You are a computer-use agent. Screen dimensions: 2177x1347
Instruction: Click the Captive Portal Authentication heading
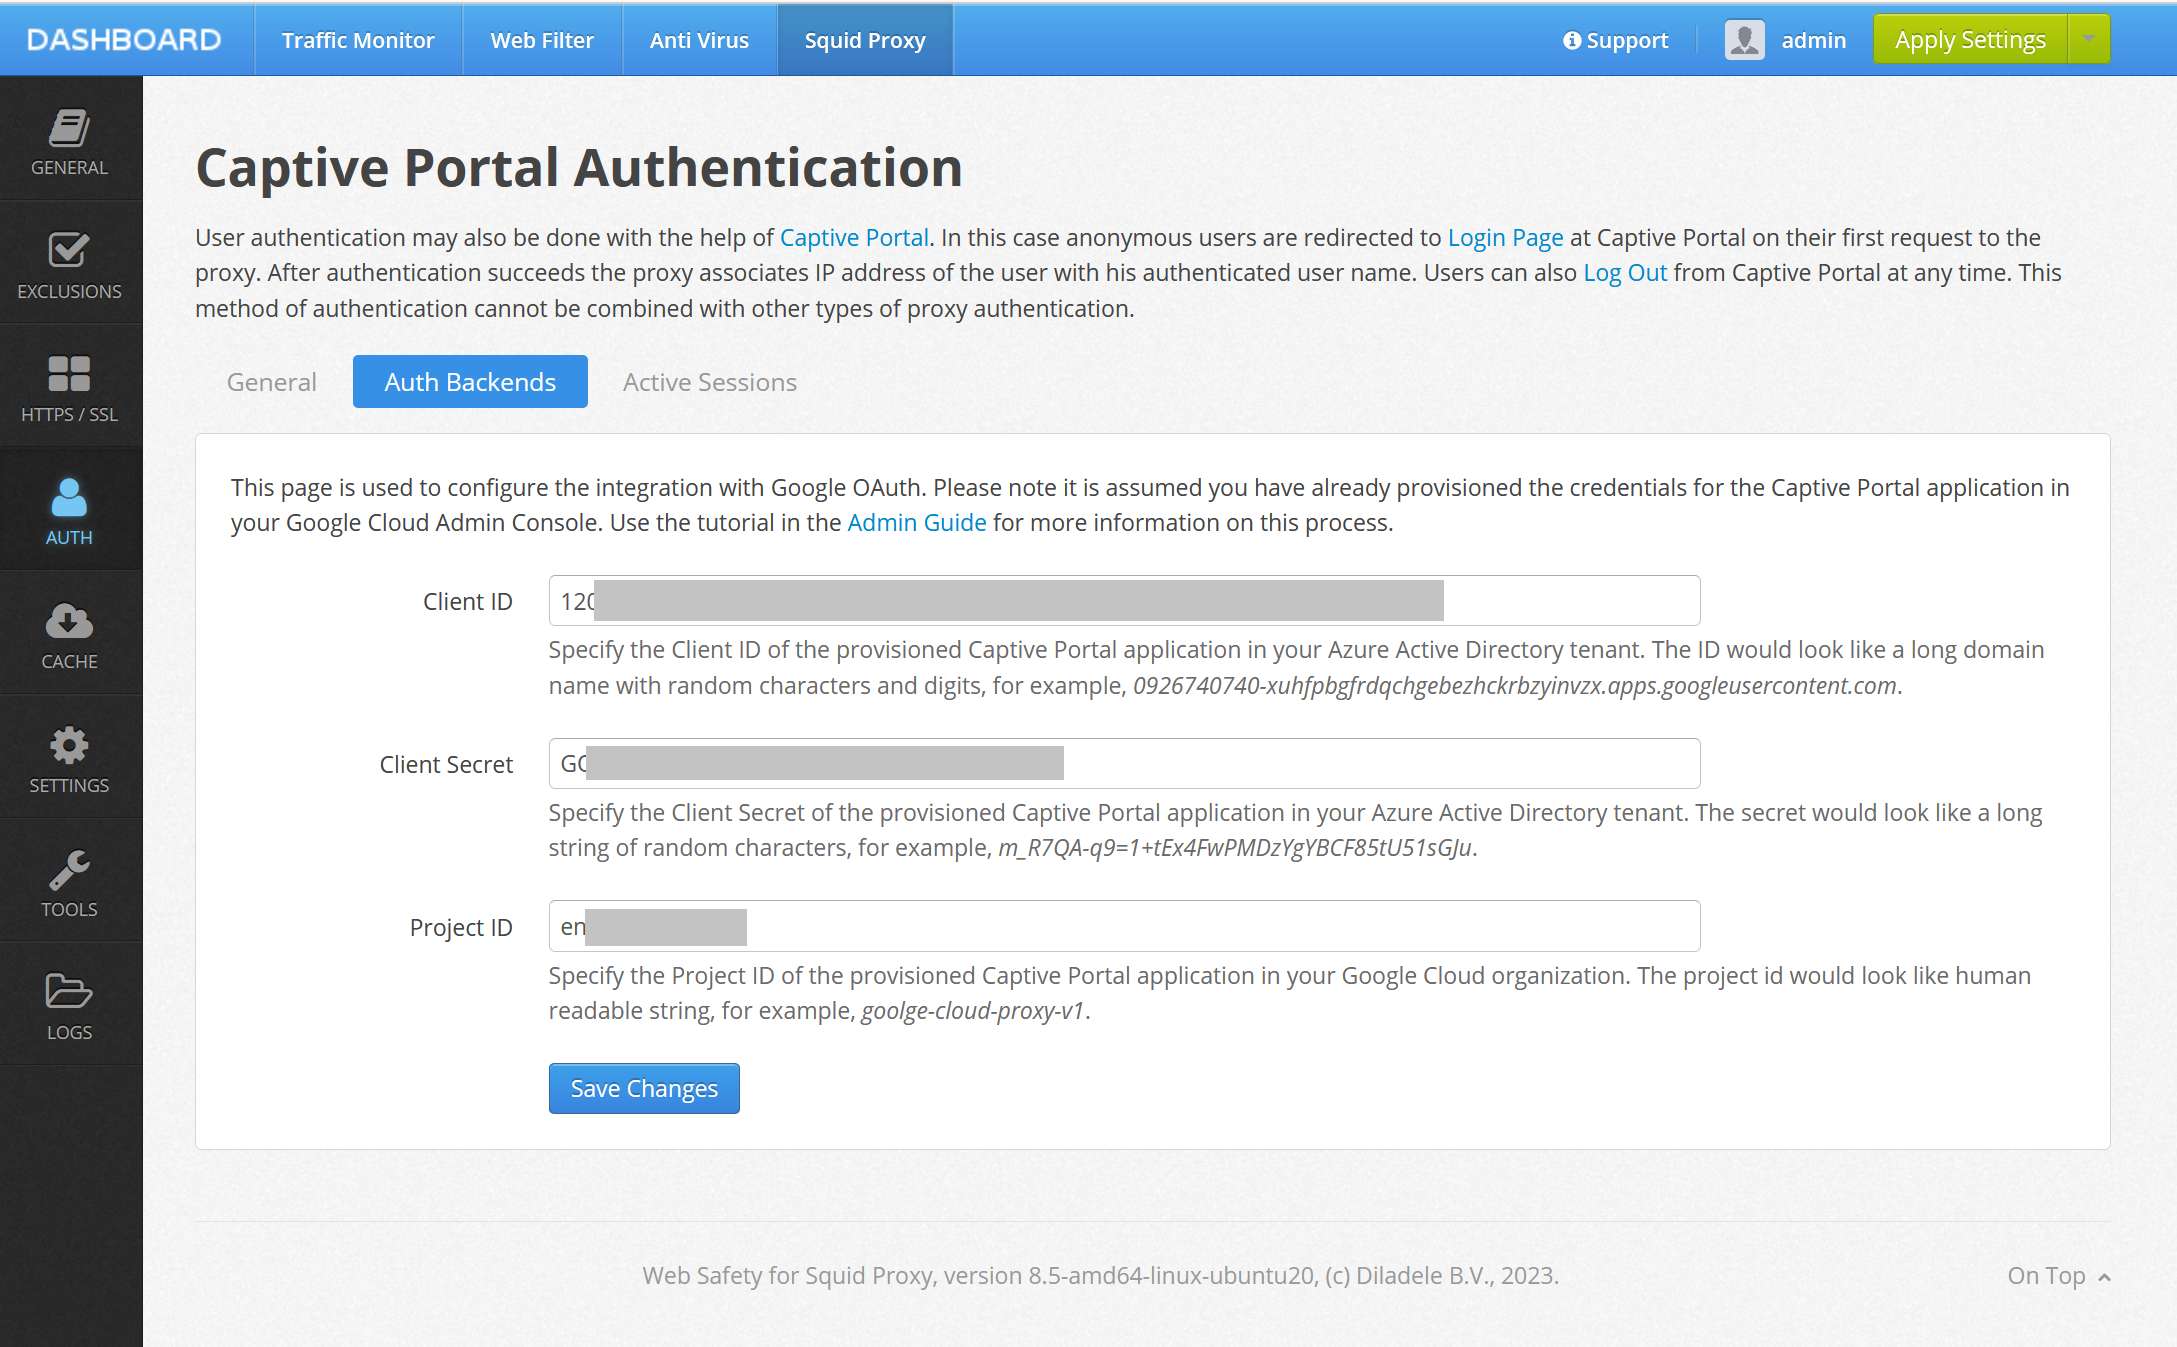(579, 167)
